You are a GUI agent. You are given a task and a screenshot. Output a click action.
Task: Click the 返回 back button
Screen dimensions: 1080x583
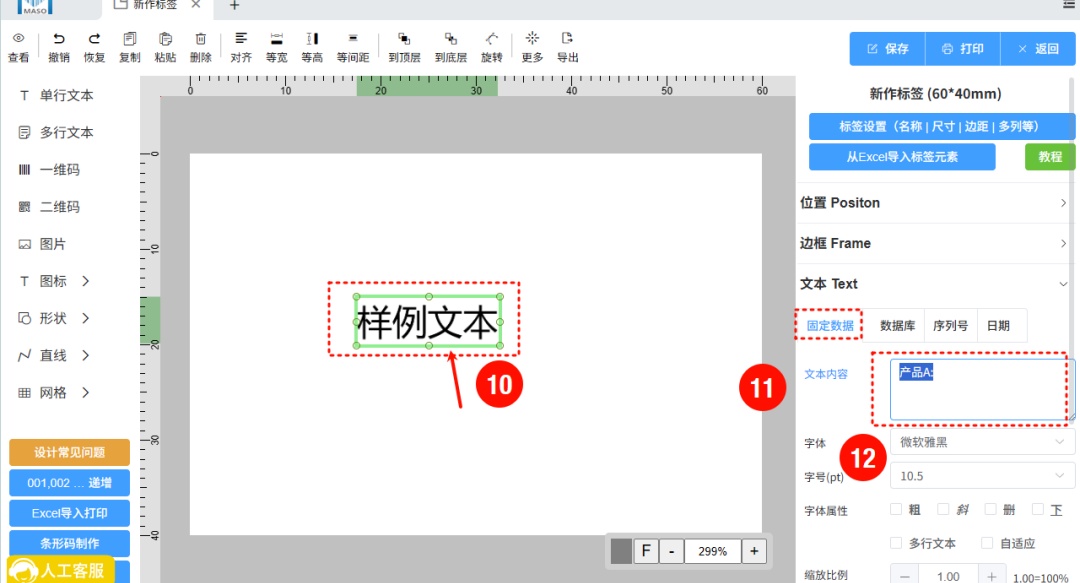point(1038,49)
